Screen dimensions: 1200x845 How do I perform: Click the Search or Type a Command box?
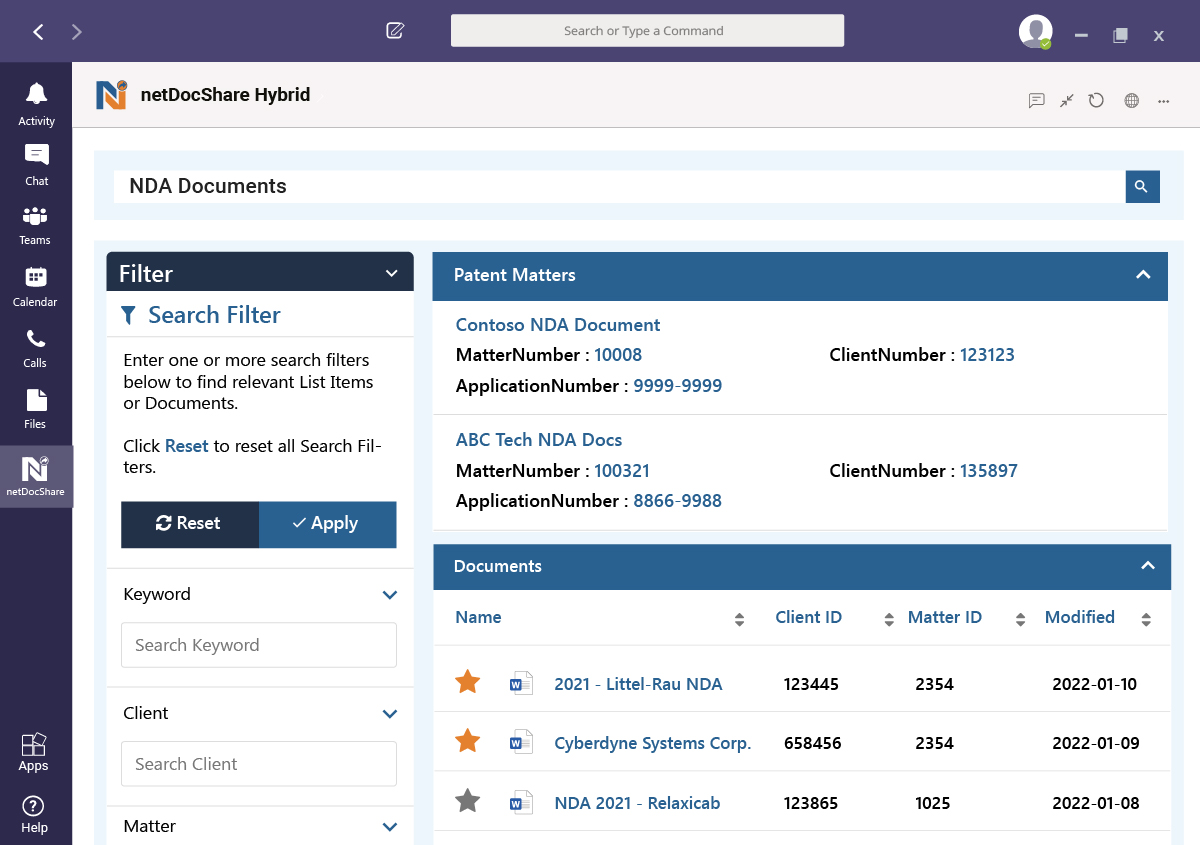click(647, 31)
